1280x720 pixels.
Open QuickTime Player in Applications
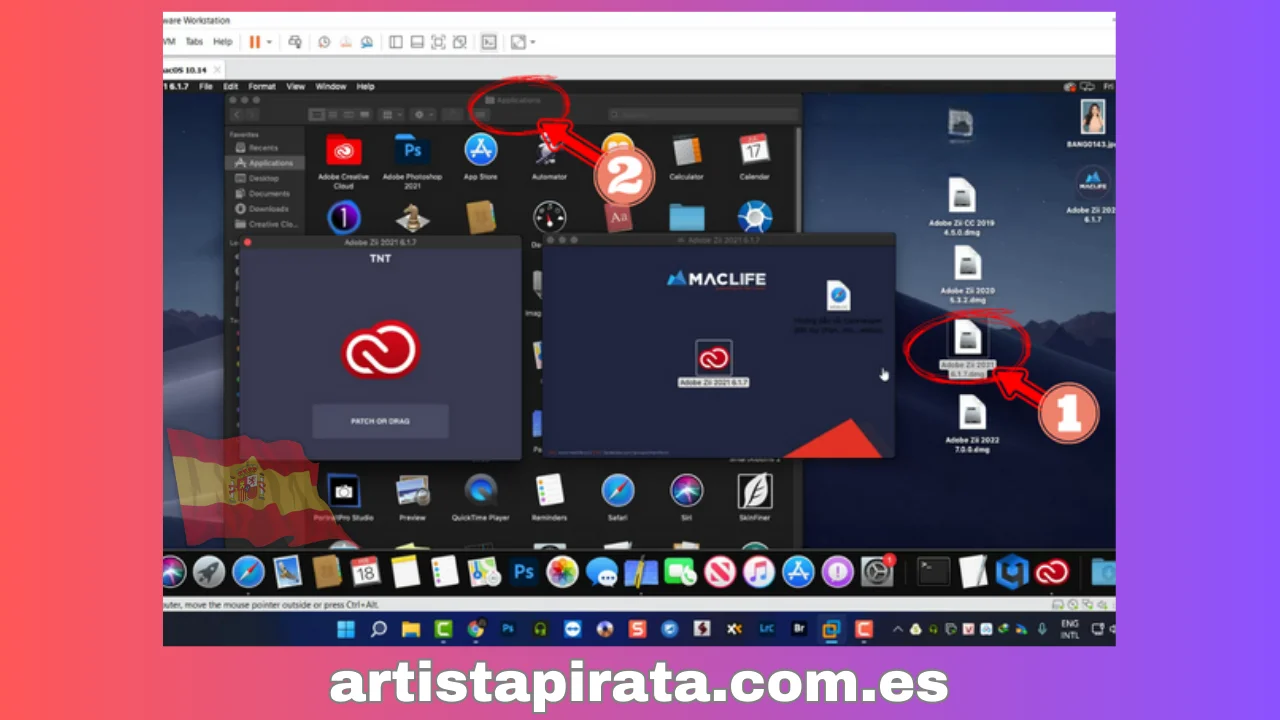point(481,490)
